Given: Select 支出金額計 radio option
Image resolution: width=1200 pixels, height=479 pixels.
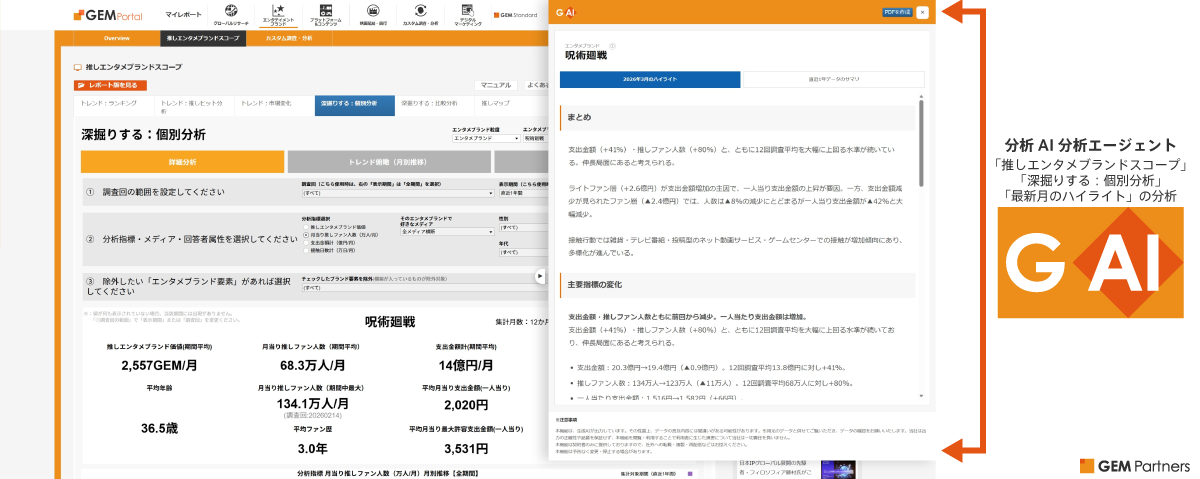Looking at the screenshot, I should (x=304, y=241).
